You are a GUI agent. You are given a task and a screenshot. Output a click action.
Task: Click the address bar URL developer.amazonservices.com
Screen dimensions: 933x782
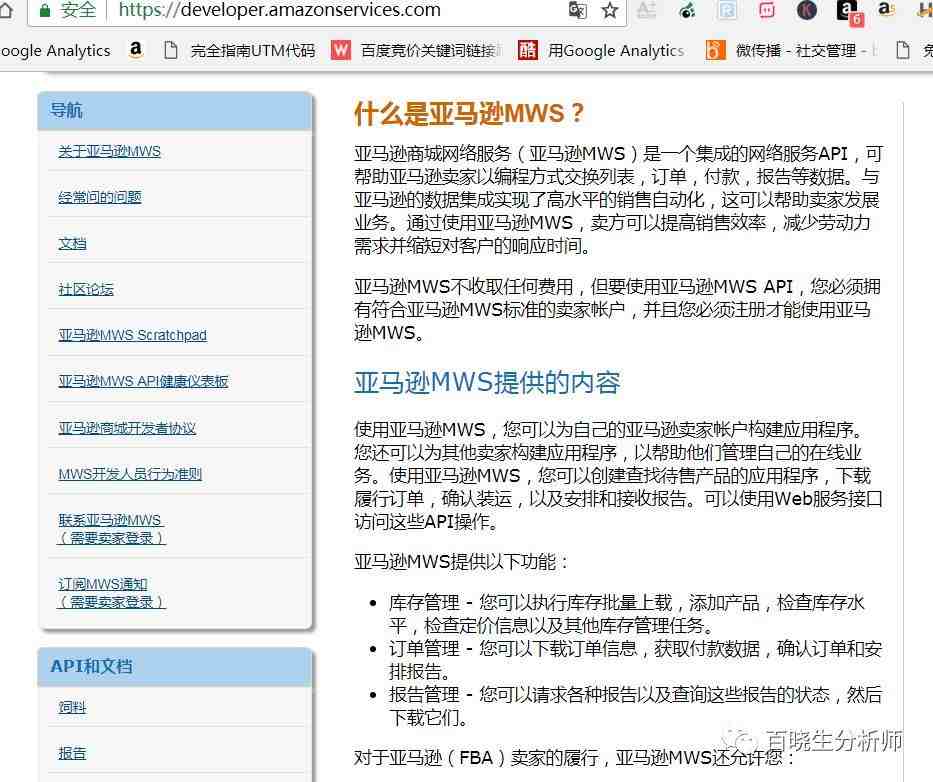coord(280,10)
